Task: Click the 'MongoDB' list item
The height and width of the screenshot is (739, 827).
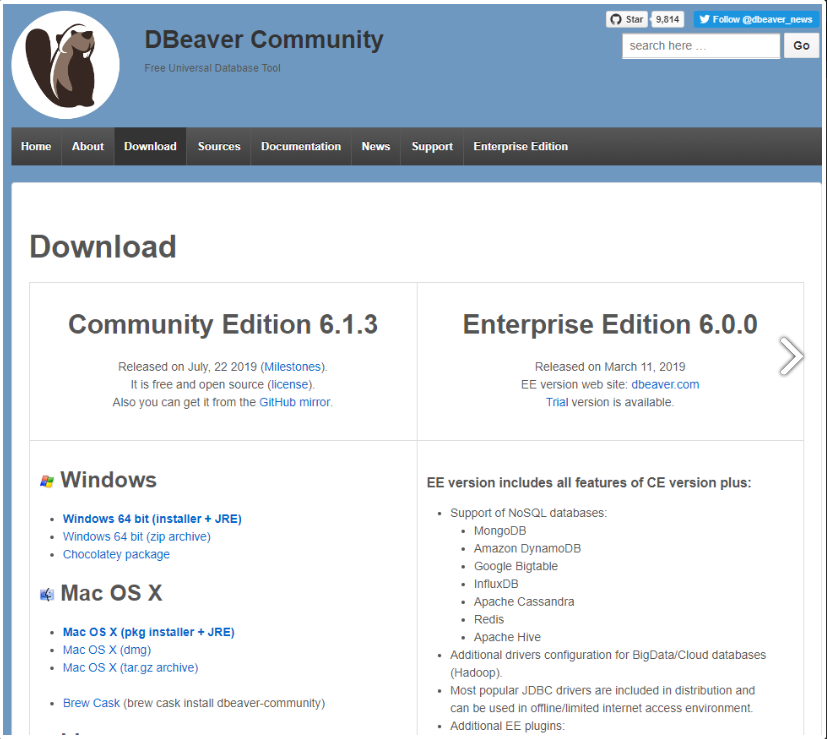Action: (x=500, y=531)
